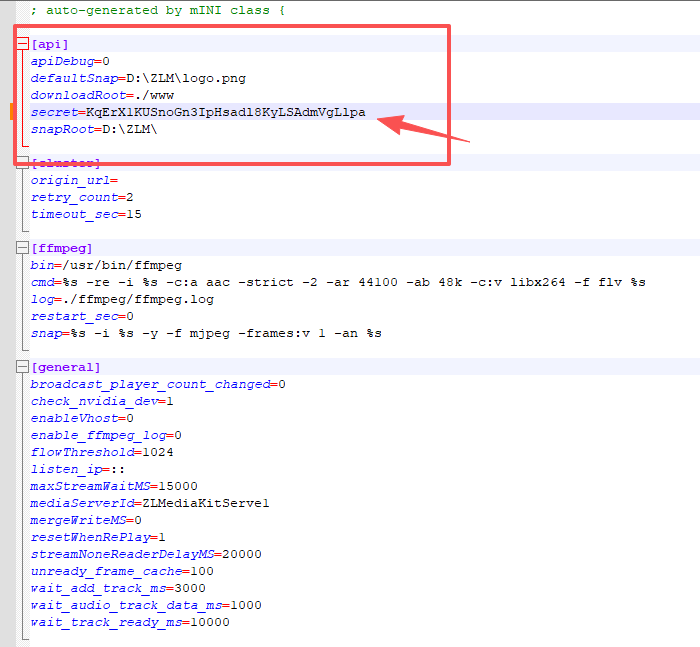Place cursor on the secret key value
Image resolution: width=700 pixels, height=647 pixels.
(x=225, y=112)
